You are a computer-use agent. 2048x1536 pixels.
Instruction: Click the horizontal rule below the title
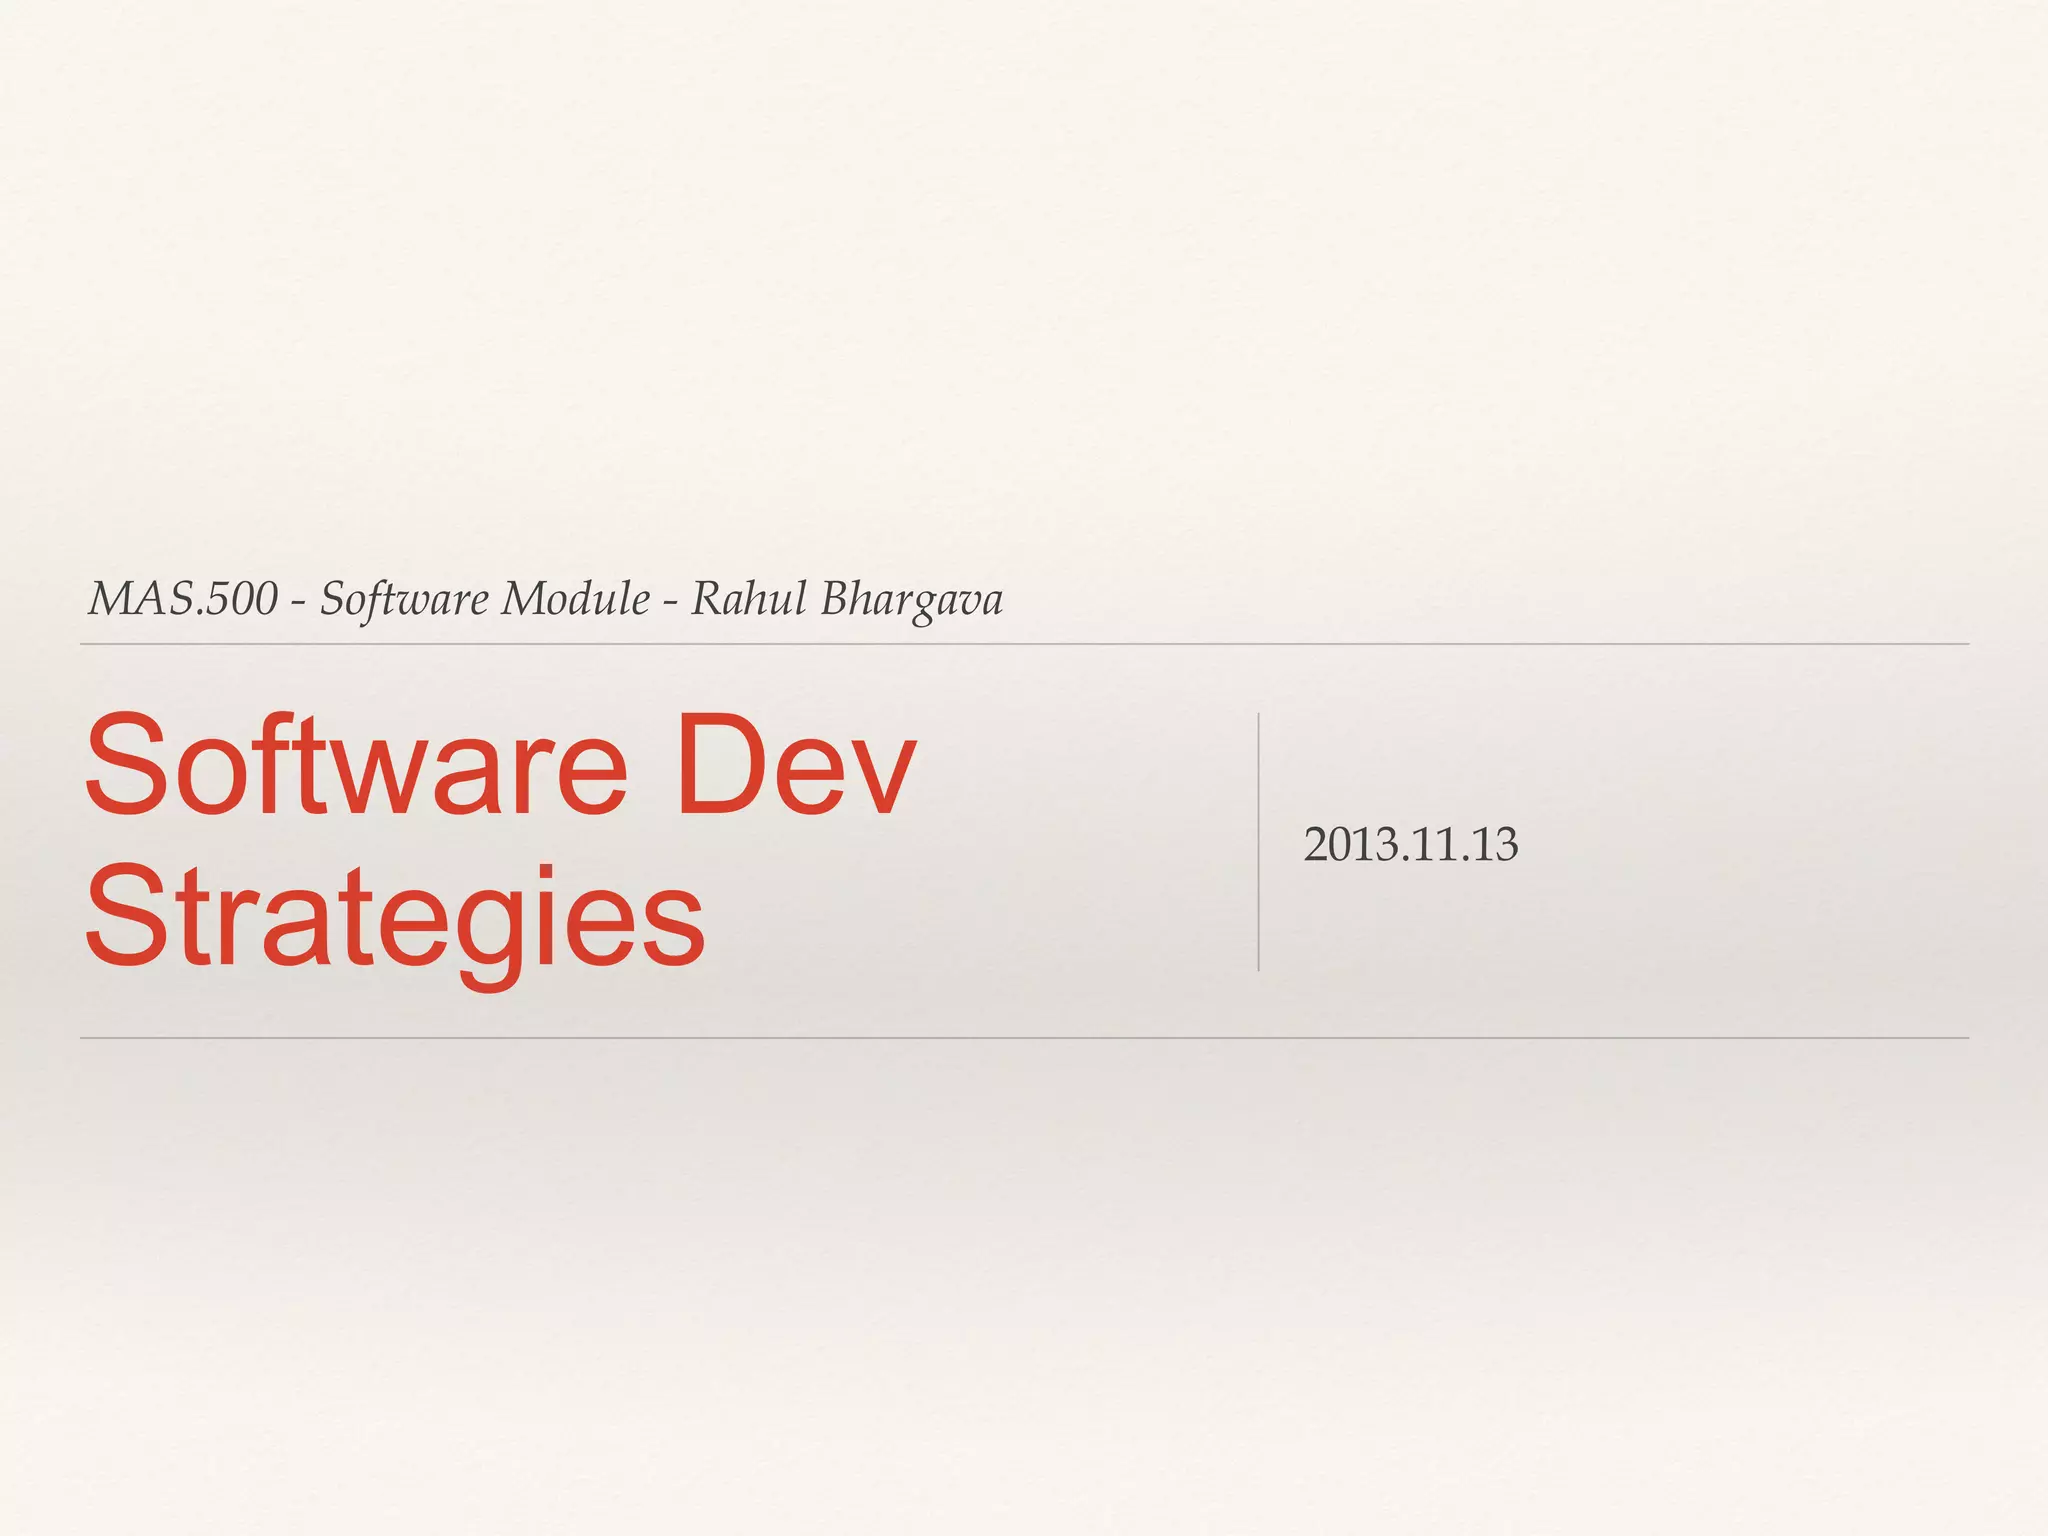1024,1038
